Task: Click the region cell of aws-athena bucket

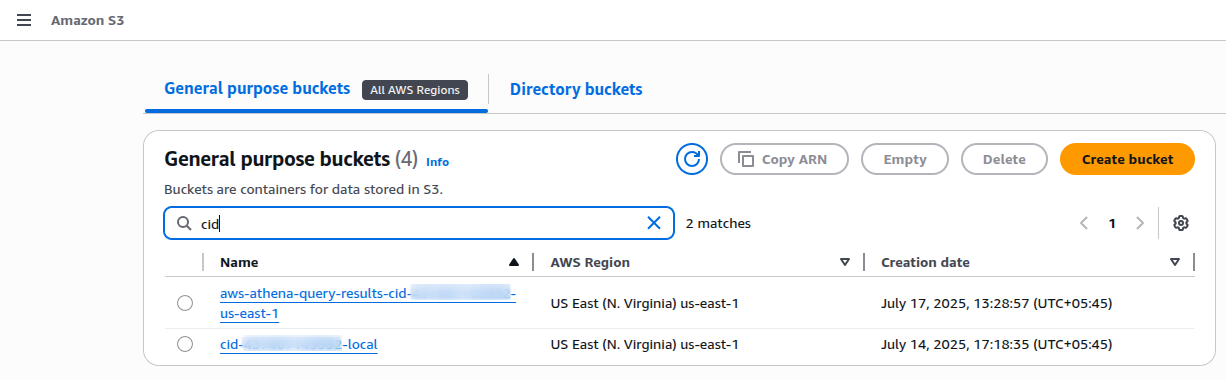Action: (645, 303)
